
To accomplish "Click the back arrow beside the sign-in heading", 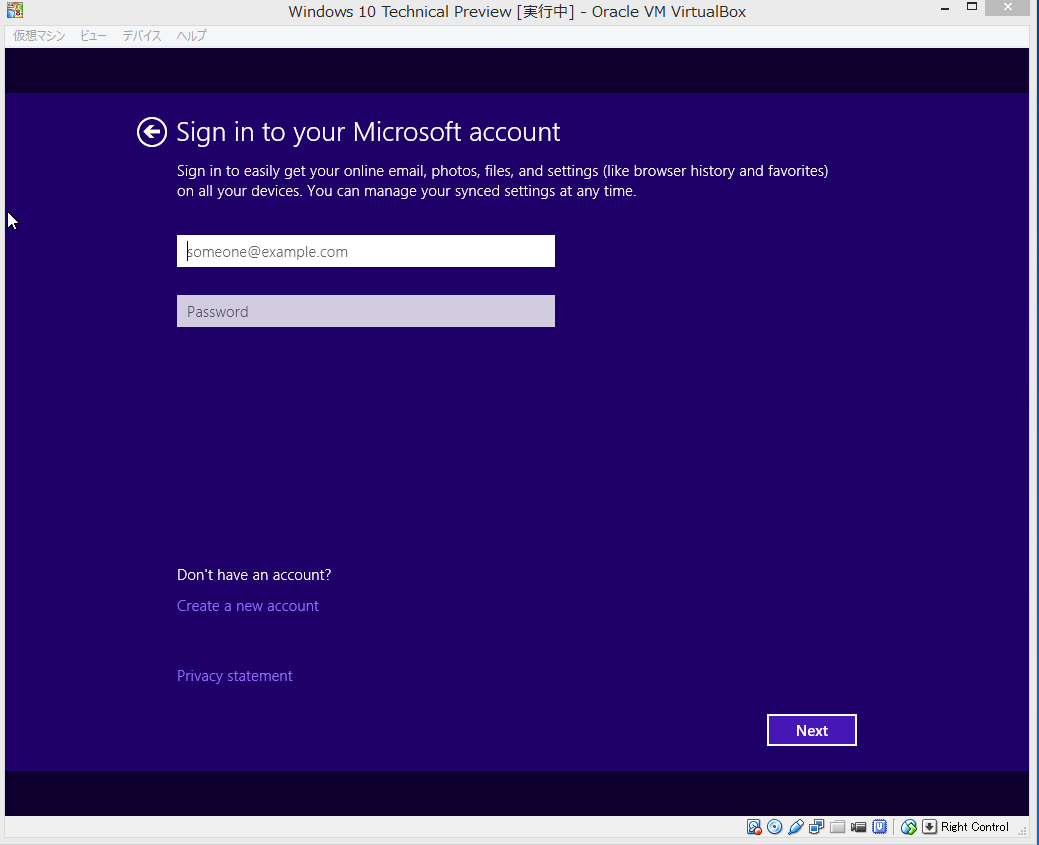I will pos(152,132).
